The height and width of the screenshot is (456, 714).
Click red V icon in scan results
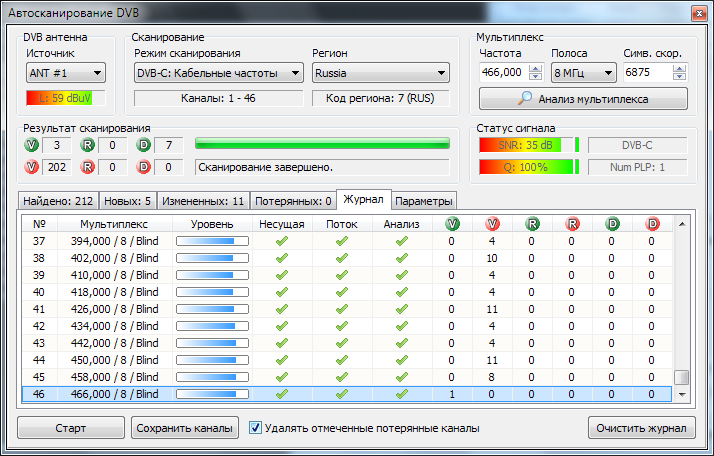tap(32, 167)
